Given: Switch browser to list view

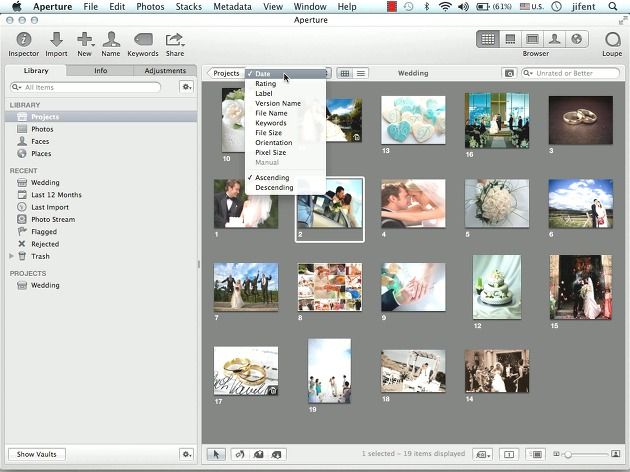Looking at the screenshot, I should coord(361,73).
